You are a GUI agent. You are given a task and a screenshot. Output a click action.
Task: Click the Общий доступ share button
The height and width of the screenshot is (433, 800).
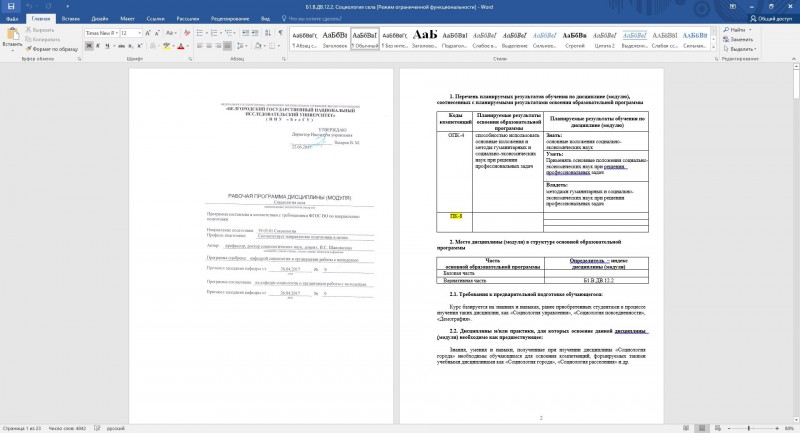pyautogui.click(x=771, y=19)
